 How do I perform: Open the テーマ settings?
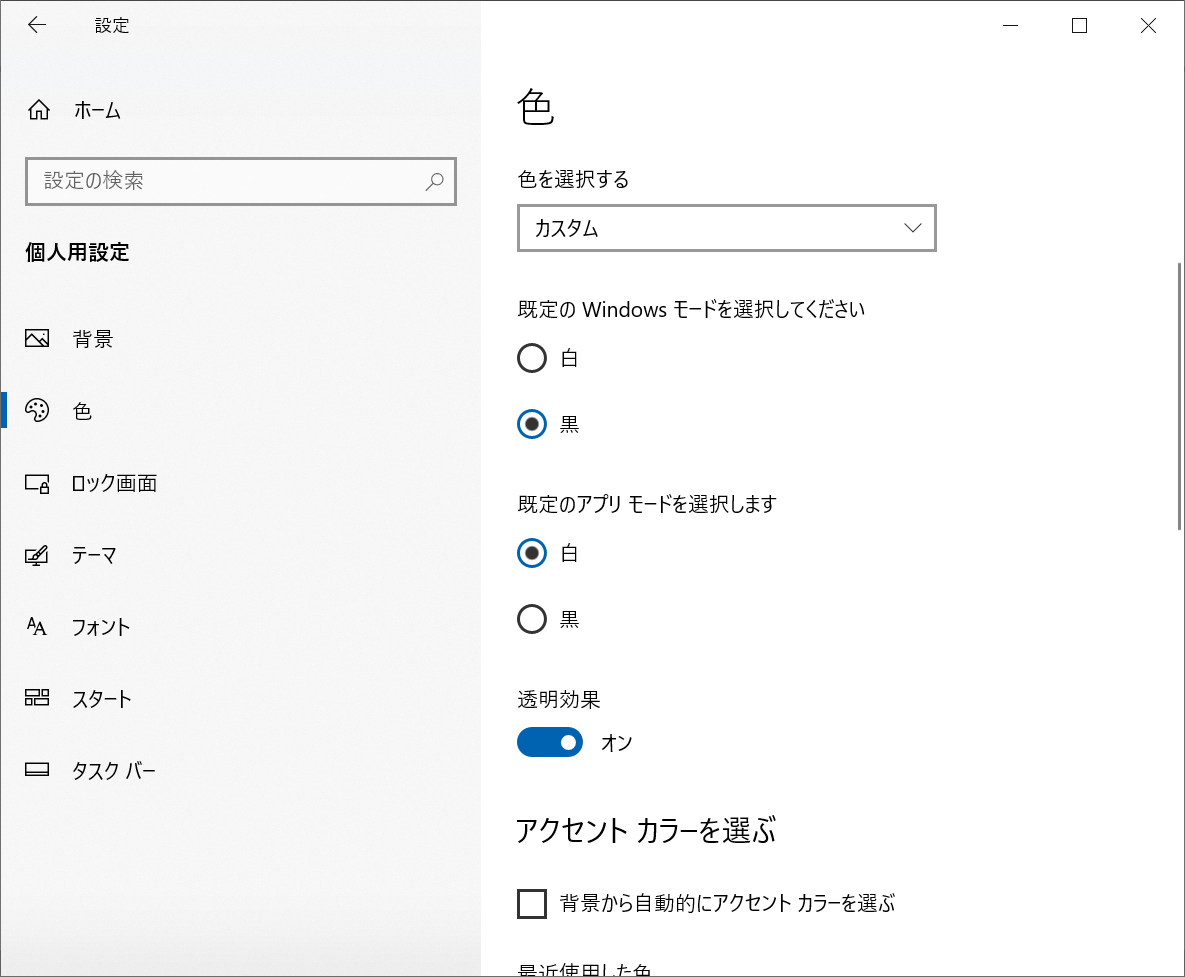coord(240,555)
